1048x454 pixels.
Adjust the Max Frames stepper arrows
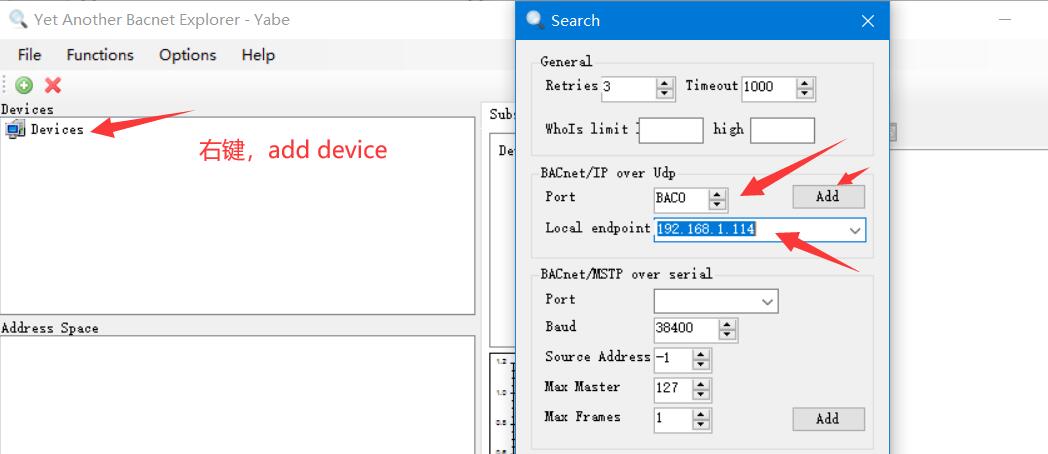[x=700, y=419]
